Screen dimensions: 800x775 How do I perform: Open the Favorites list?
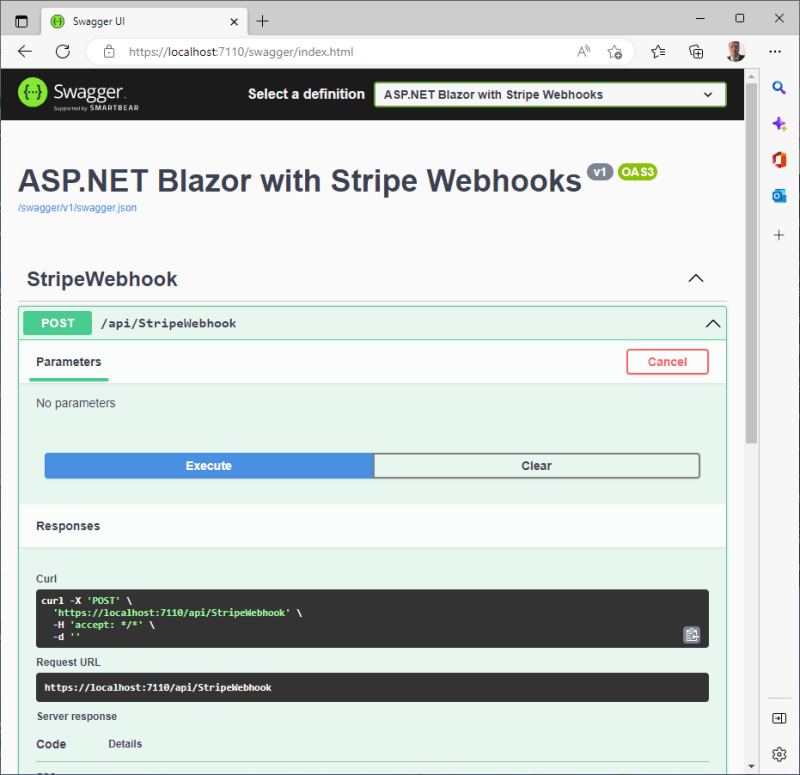[x=658, y=52]
